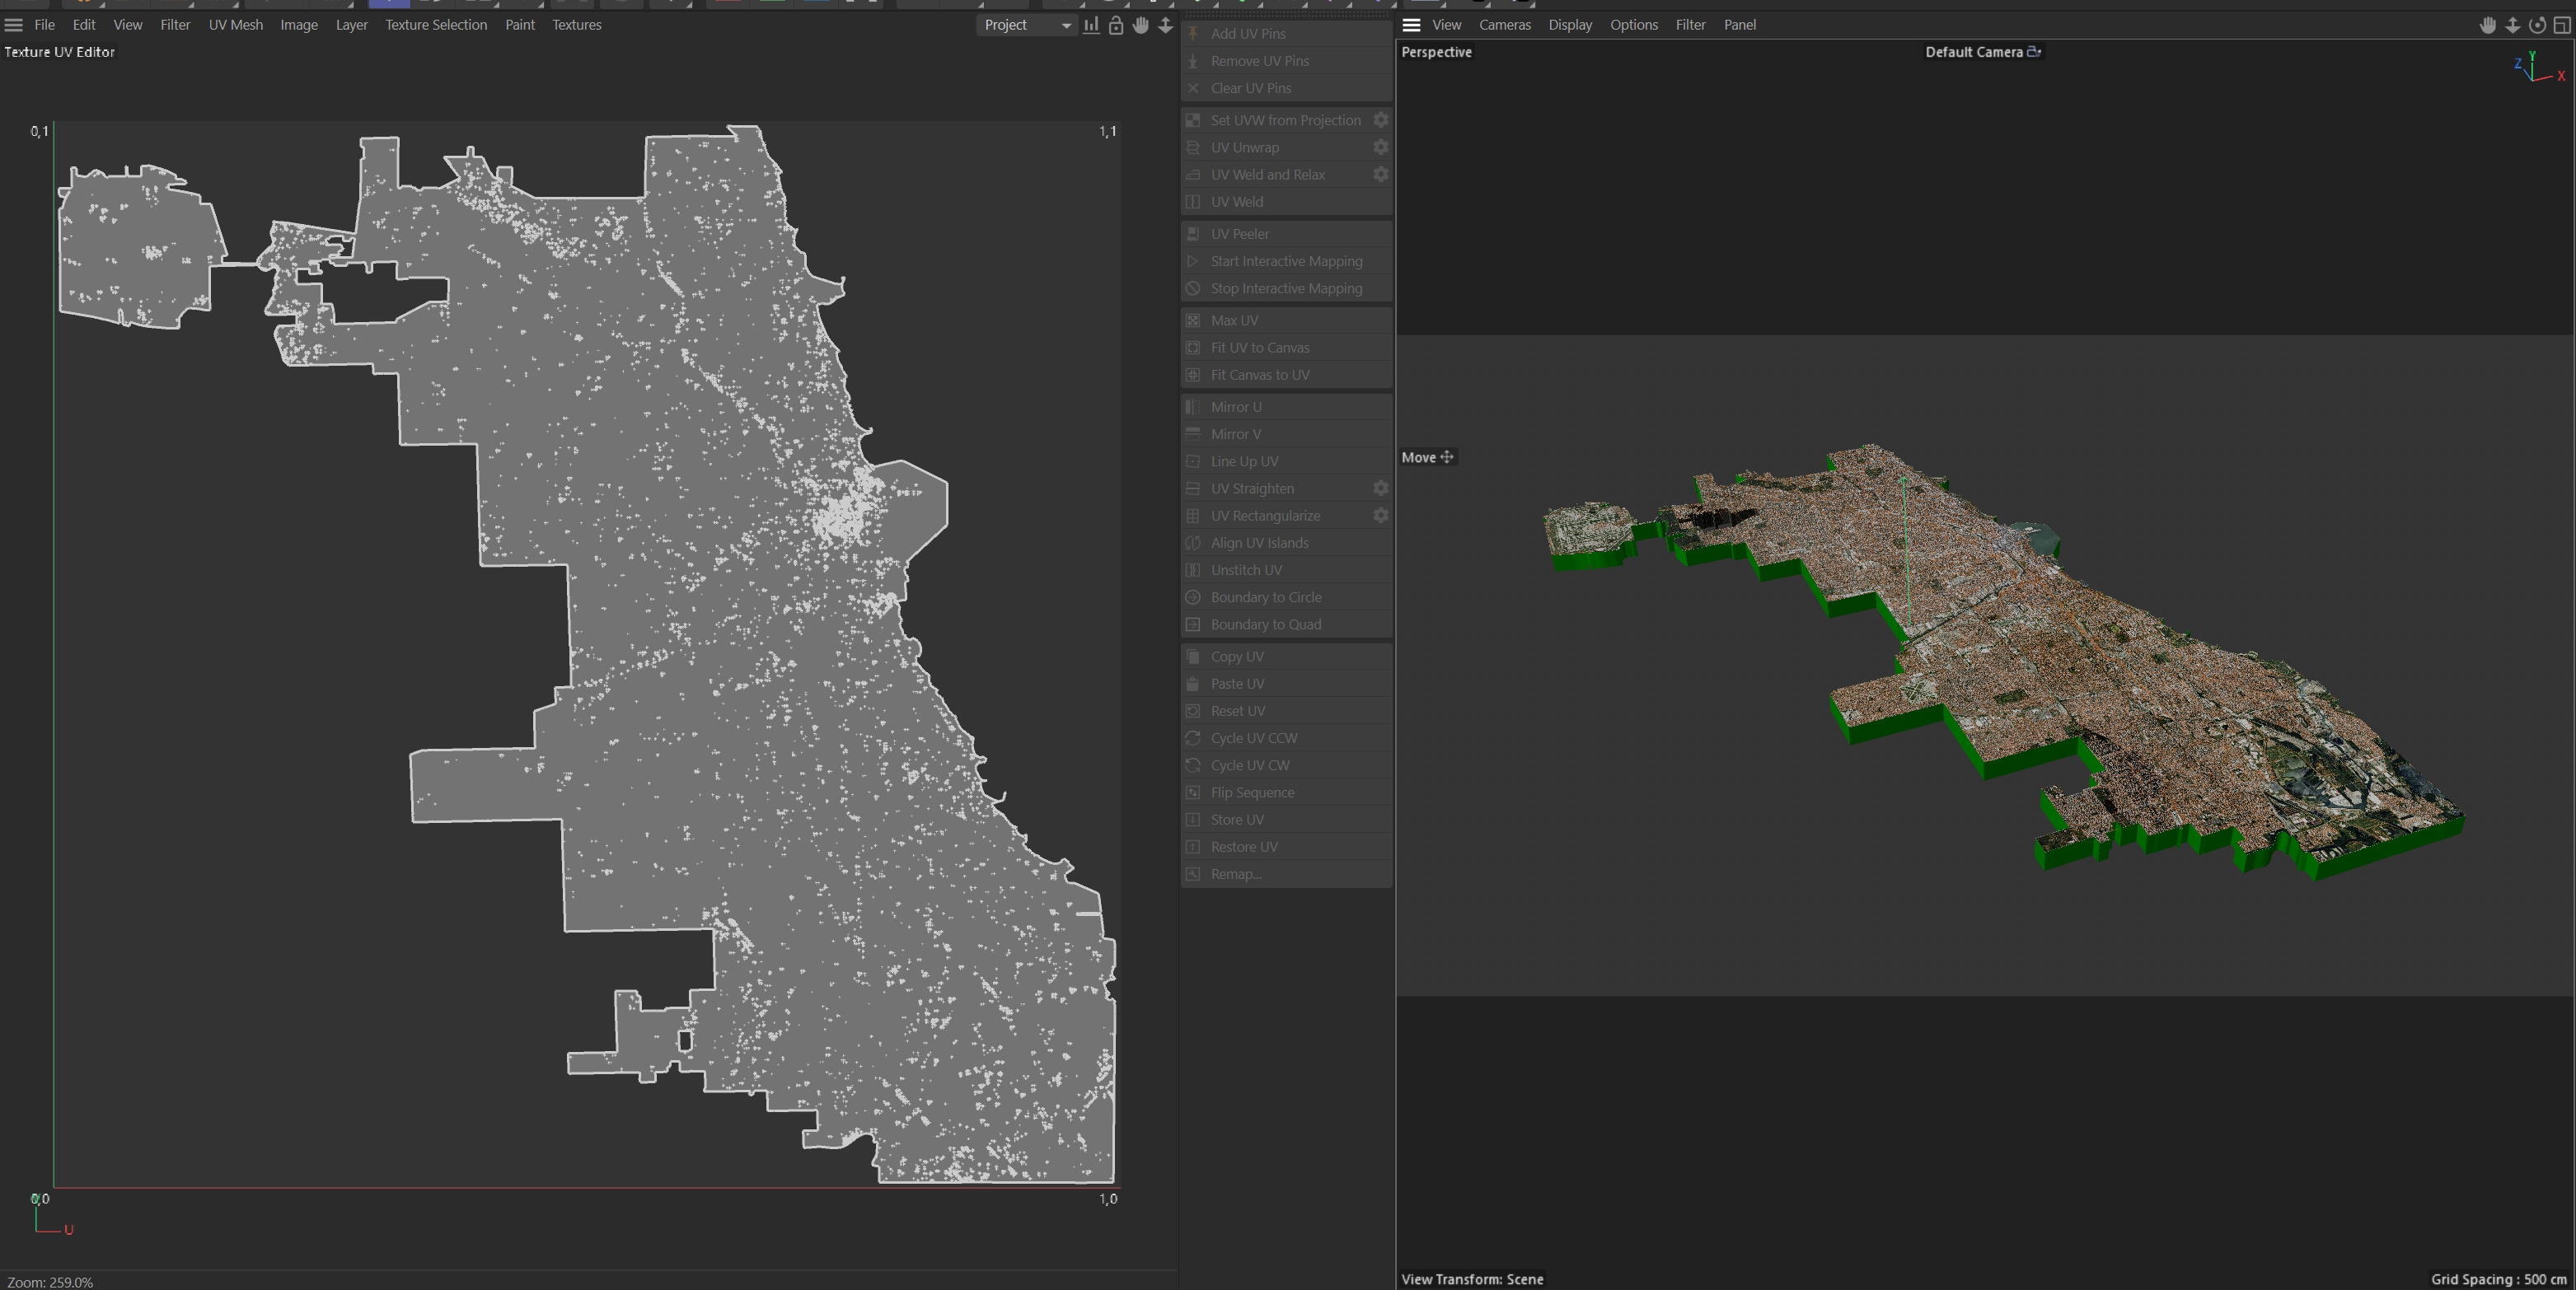This screenshot has width=2576, height=1290.
Task: Expand the Project dropdown
Action: click(x=1026, y=25)
